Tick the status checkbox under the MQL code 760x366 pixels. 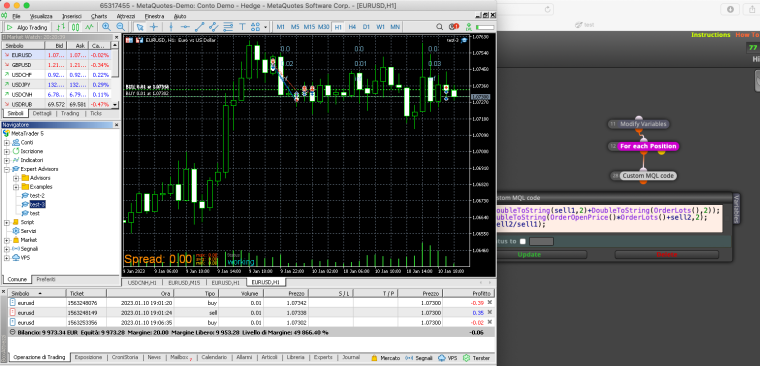[x=522, y=241]
